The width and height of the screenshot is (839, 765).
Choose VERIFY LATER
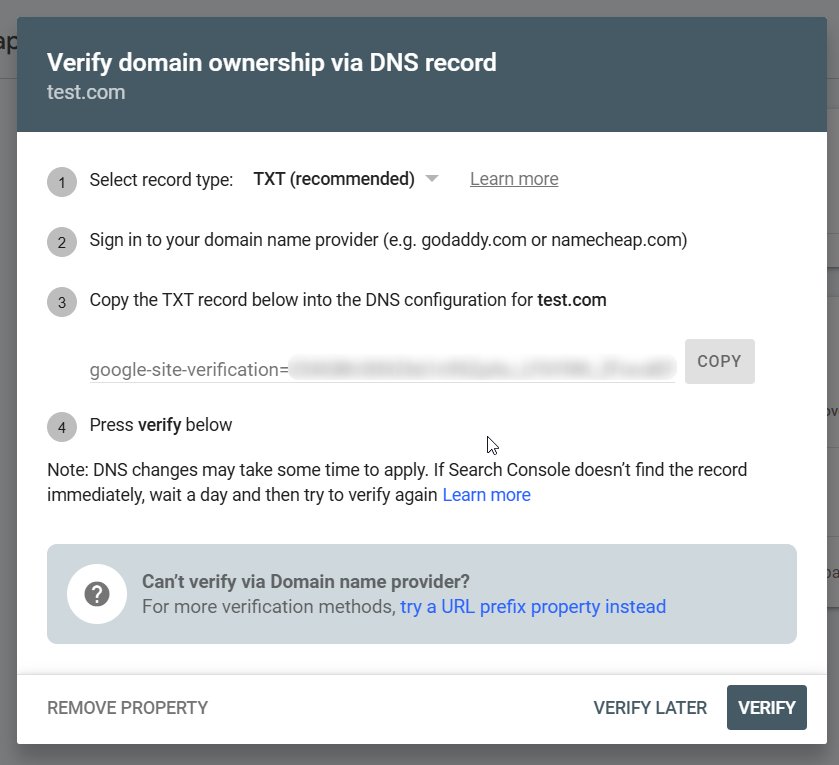pyautogui.click(x=650, y=708)
